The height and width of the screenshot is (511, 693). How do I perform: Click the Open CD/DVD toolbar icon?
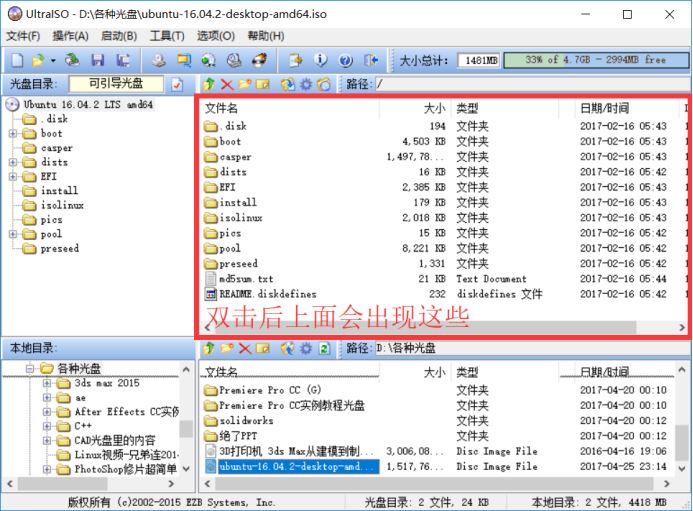tap(72, 60)
